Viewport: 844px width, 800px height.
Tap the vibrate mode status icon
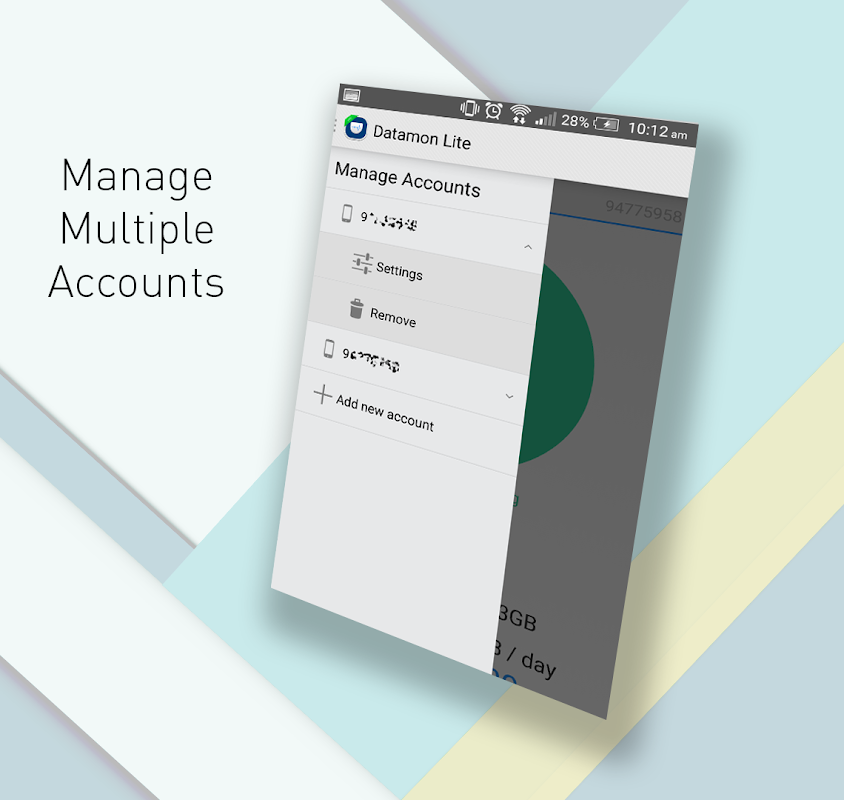tap(469, 108)
